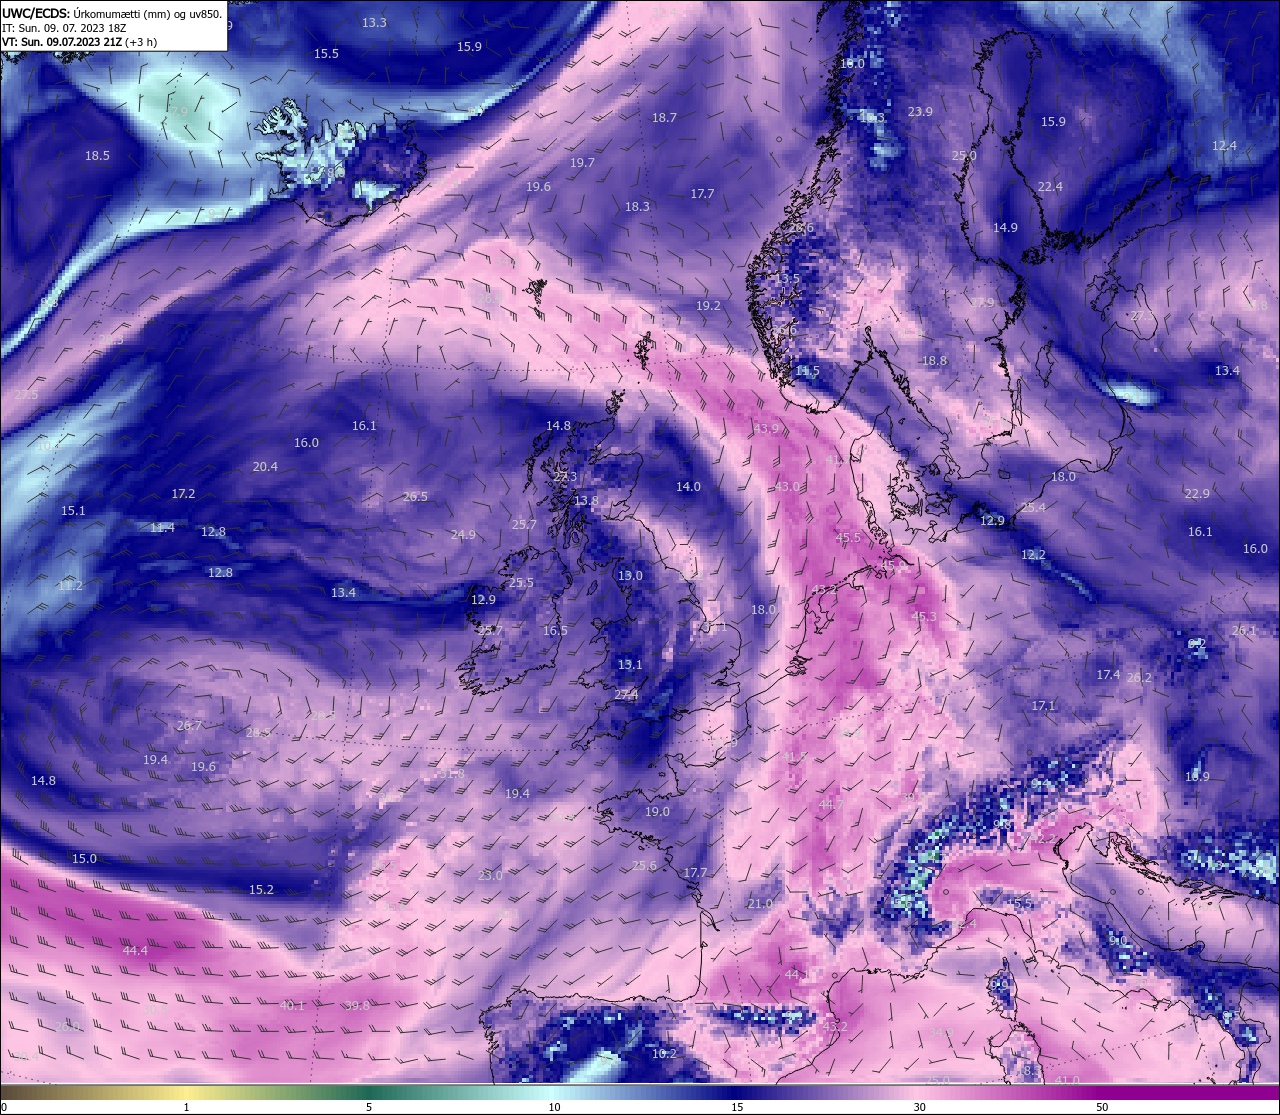Click the legend label "5"
This screenshot has height=1115, width=1280.
coord(369,1107)
